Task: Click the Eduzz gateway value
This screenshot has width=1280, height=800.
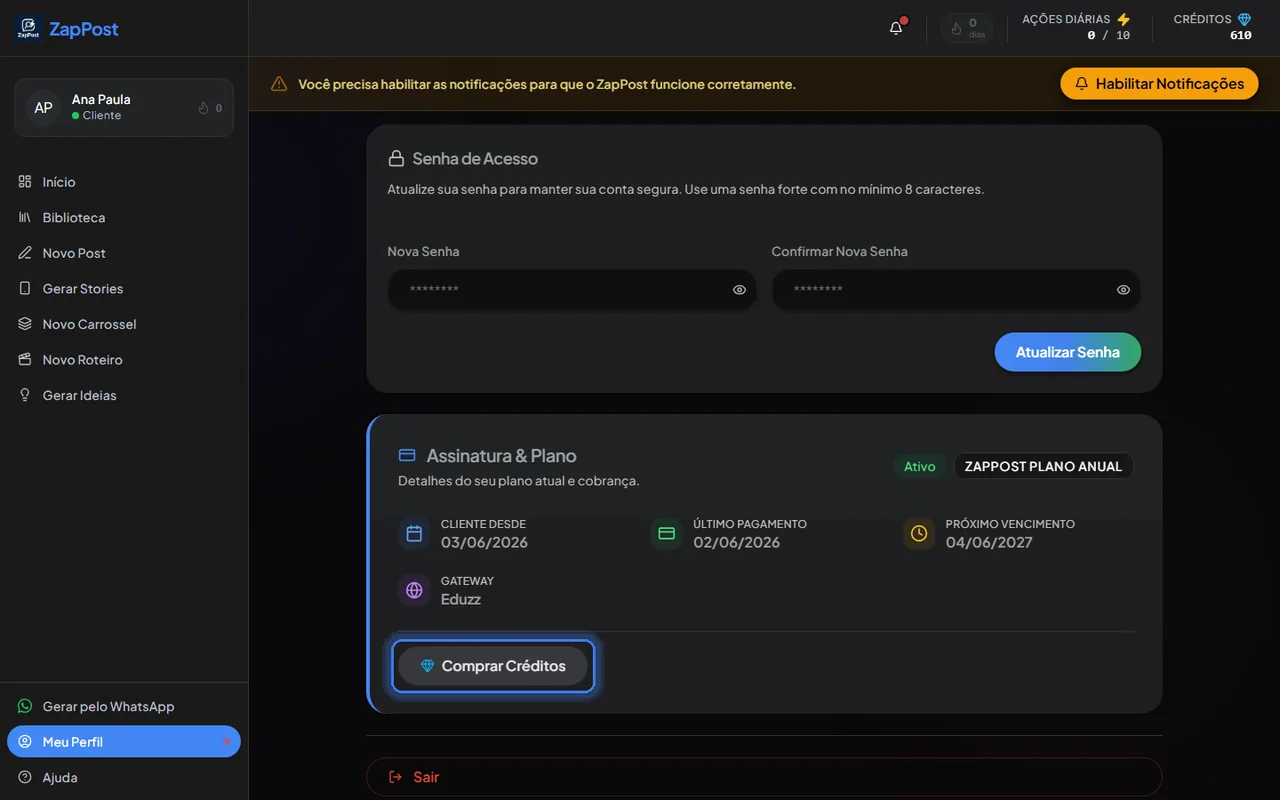Action: click(461, 599)
